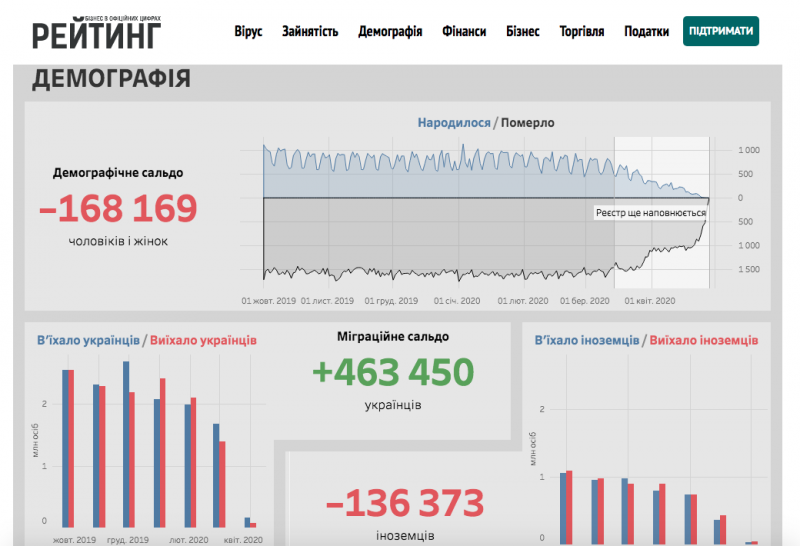Open the Зайнятість section
The width and height of the screenshot is (800, 546).
pos(310,32)
